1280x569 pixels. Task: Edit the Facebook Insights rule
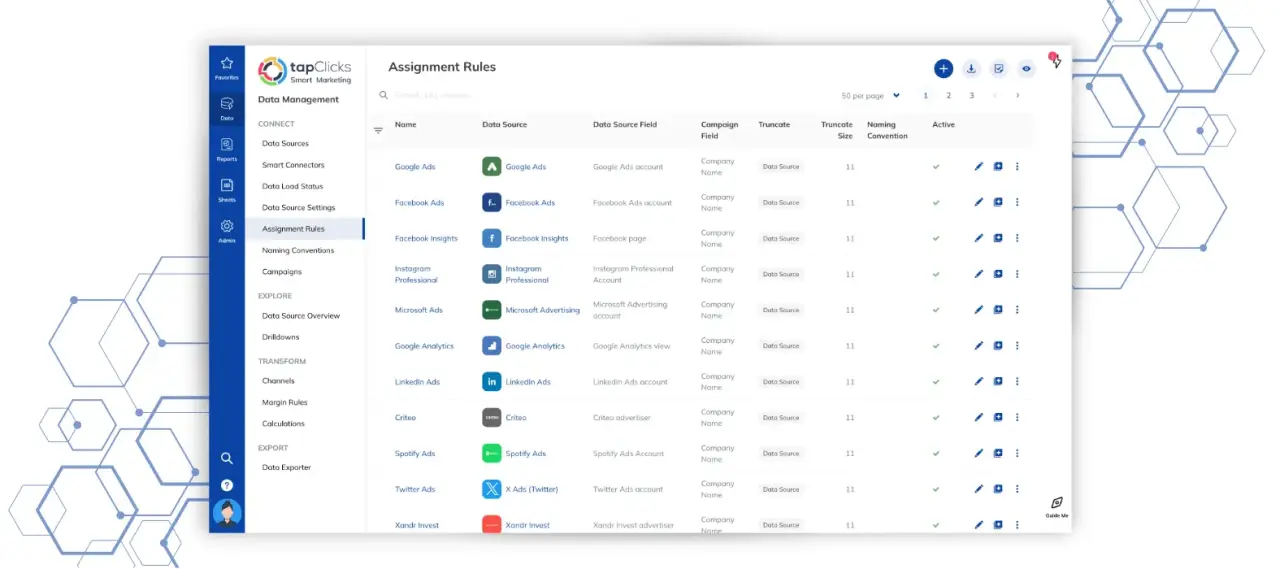979,238
